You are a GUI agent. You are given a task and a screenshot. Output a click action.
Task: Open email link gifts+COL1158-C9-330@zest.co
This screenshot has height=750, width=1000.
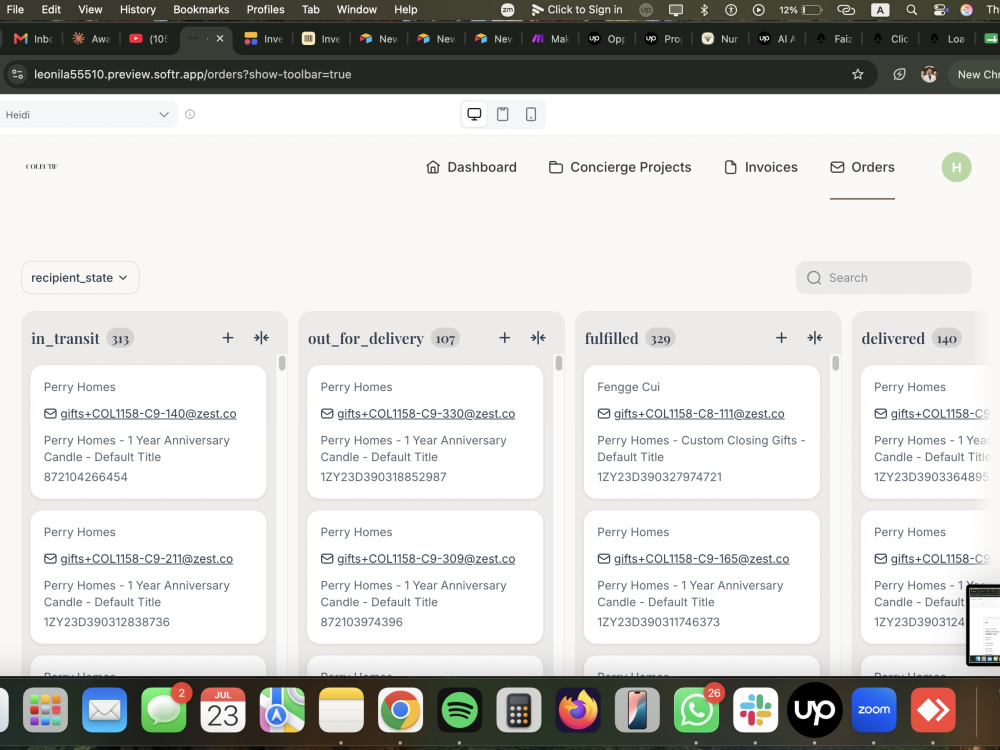click(426, 413)
